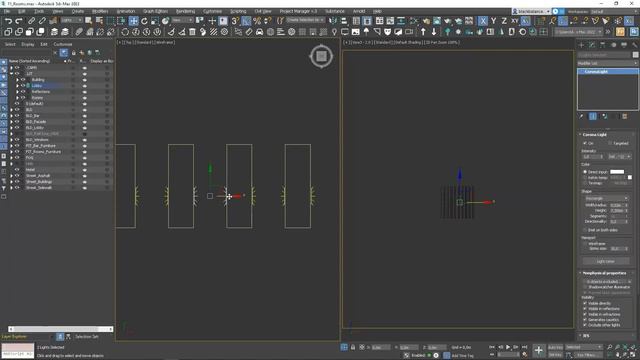Click the remove modifier trash icon below stack

pos(624,116)
